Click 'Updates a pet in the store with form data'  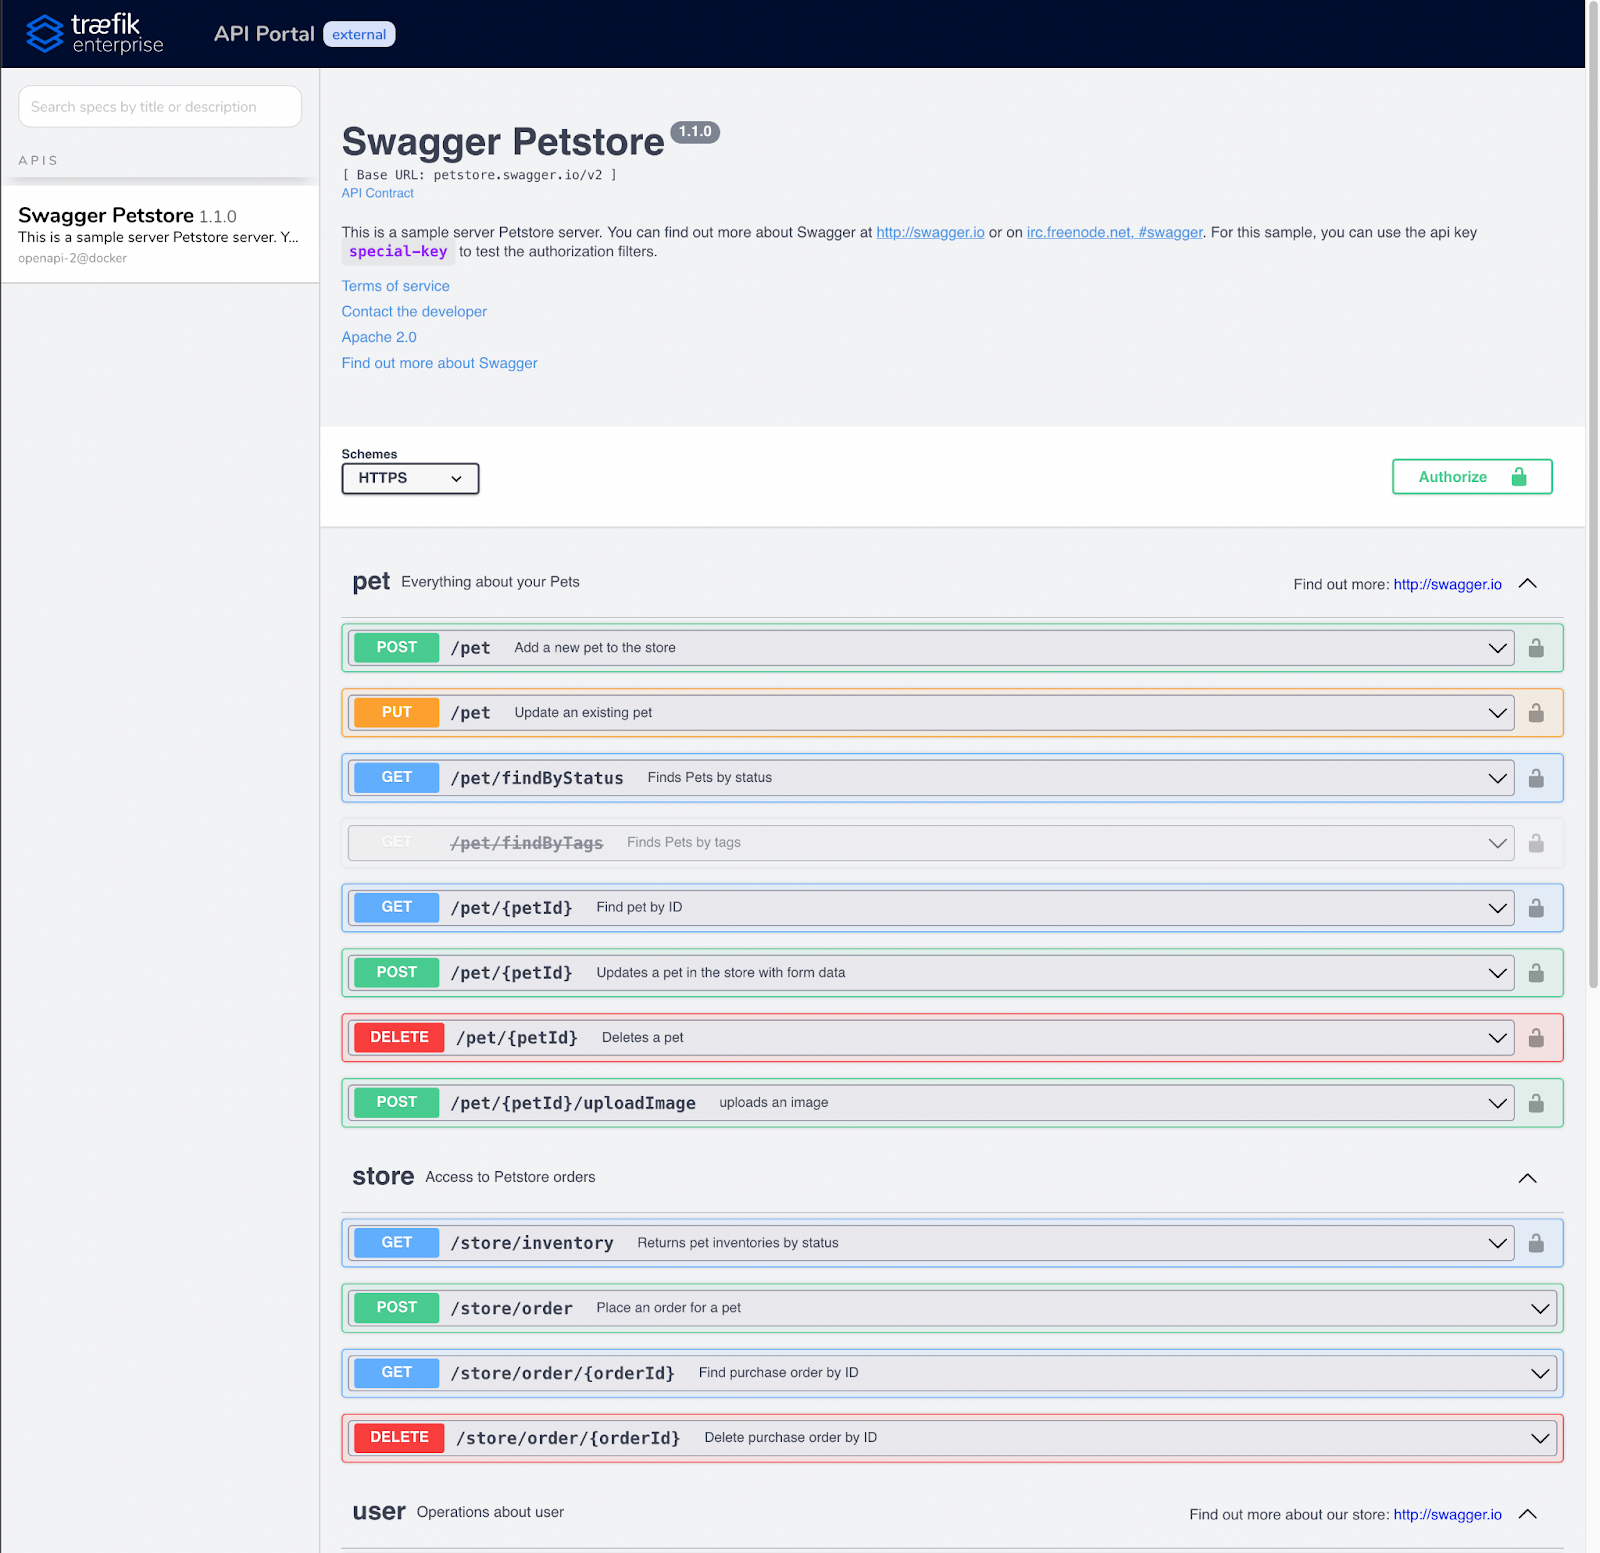(x=721, y=973)
